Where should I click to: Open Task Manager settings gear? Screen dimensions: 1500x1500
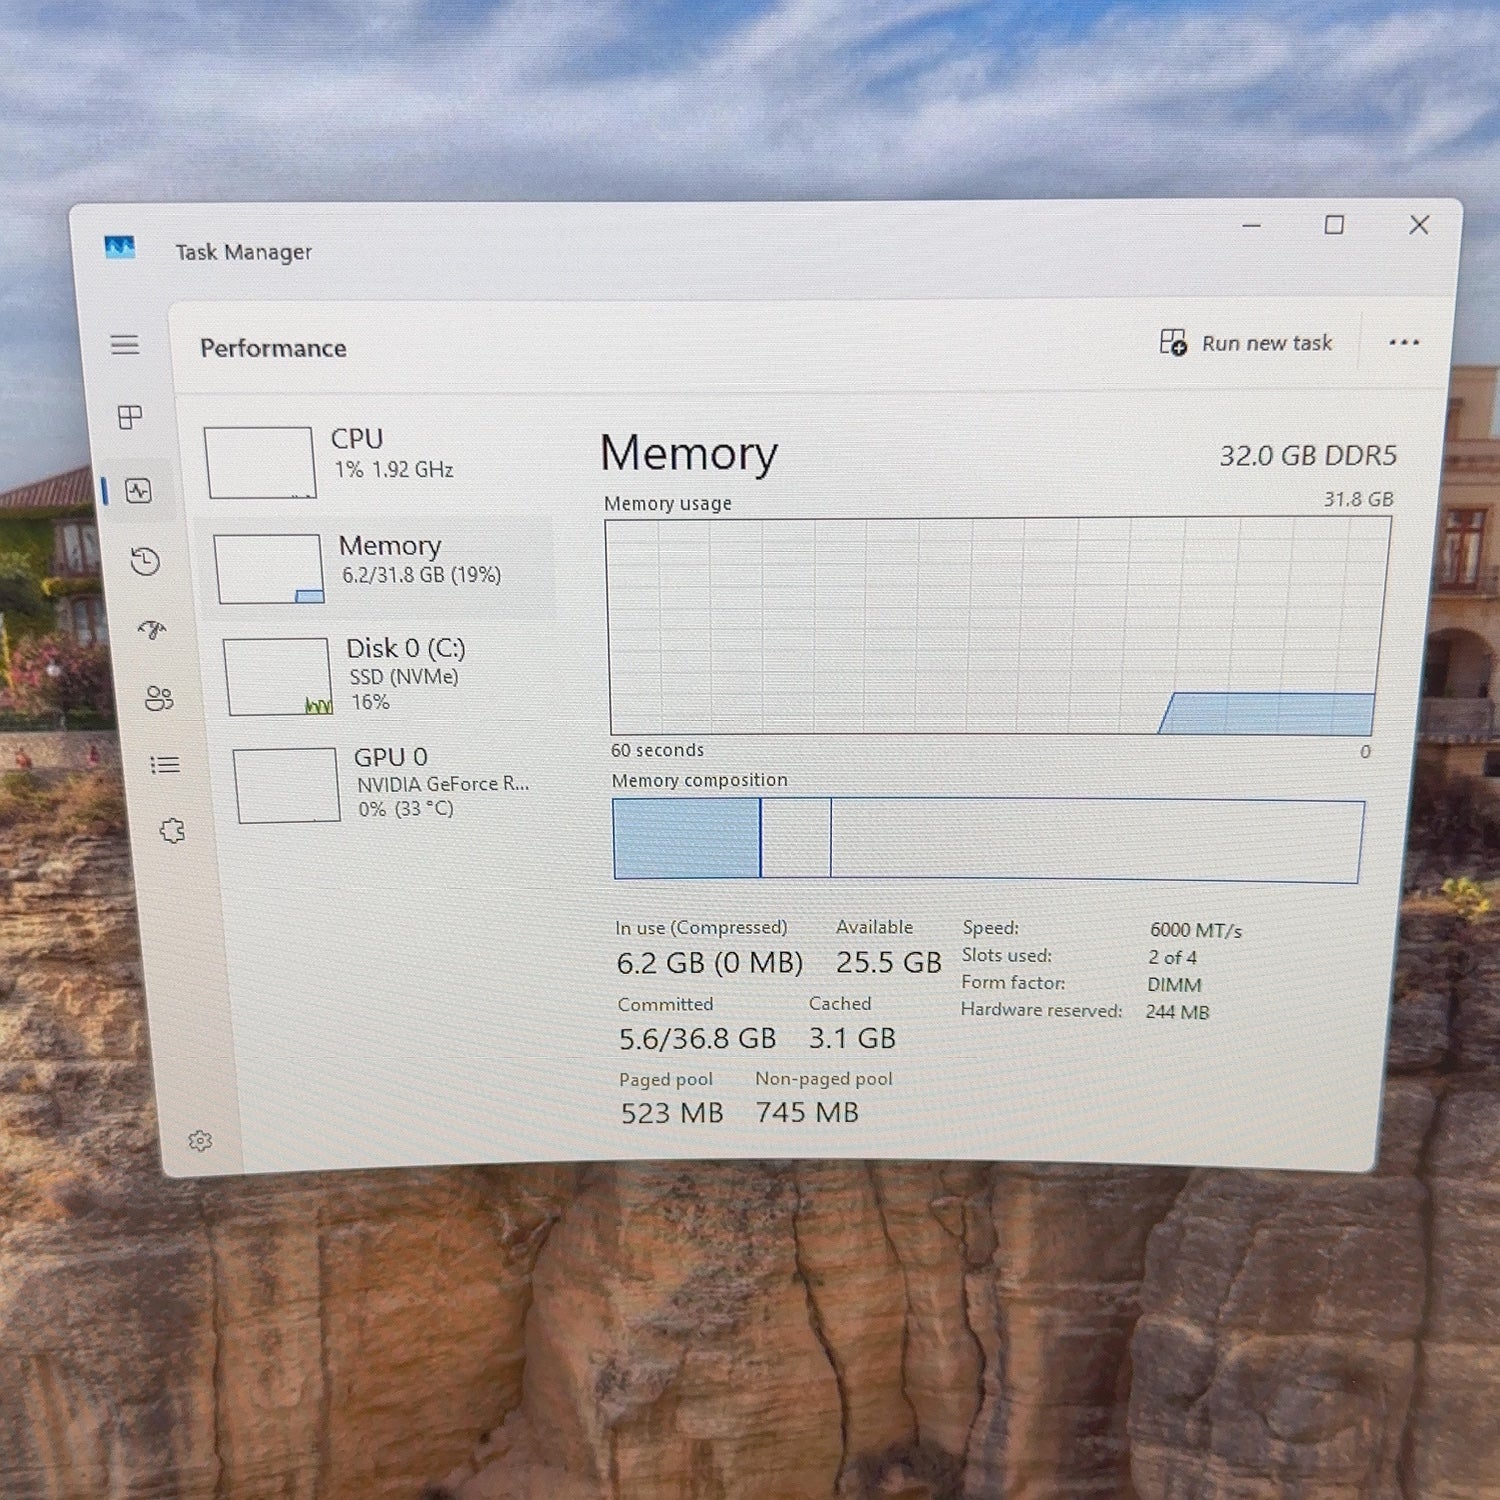(200, 1141)
